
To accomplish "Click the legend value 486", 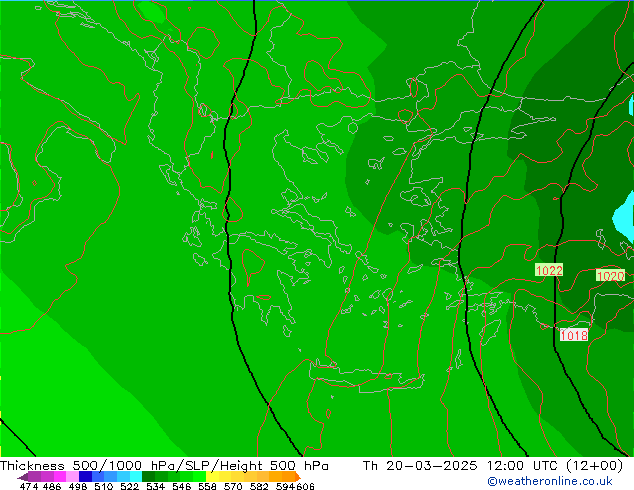I will tap(52, 486).
